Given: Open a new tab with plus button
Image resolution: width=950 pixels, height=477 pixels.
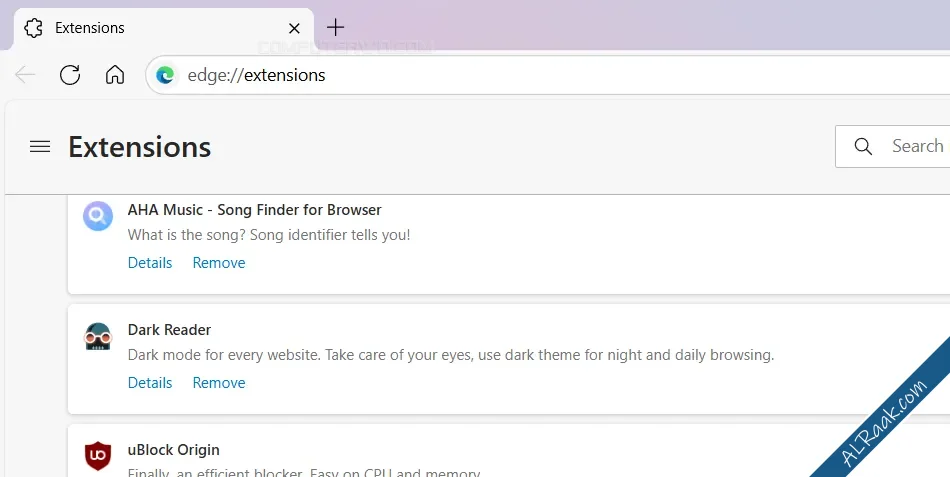Looking at the screenshot, I should 335,27.
